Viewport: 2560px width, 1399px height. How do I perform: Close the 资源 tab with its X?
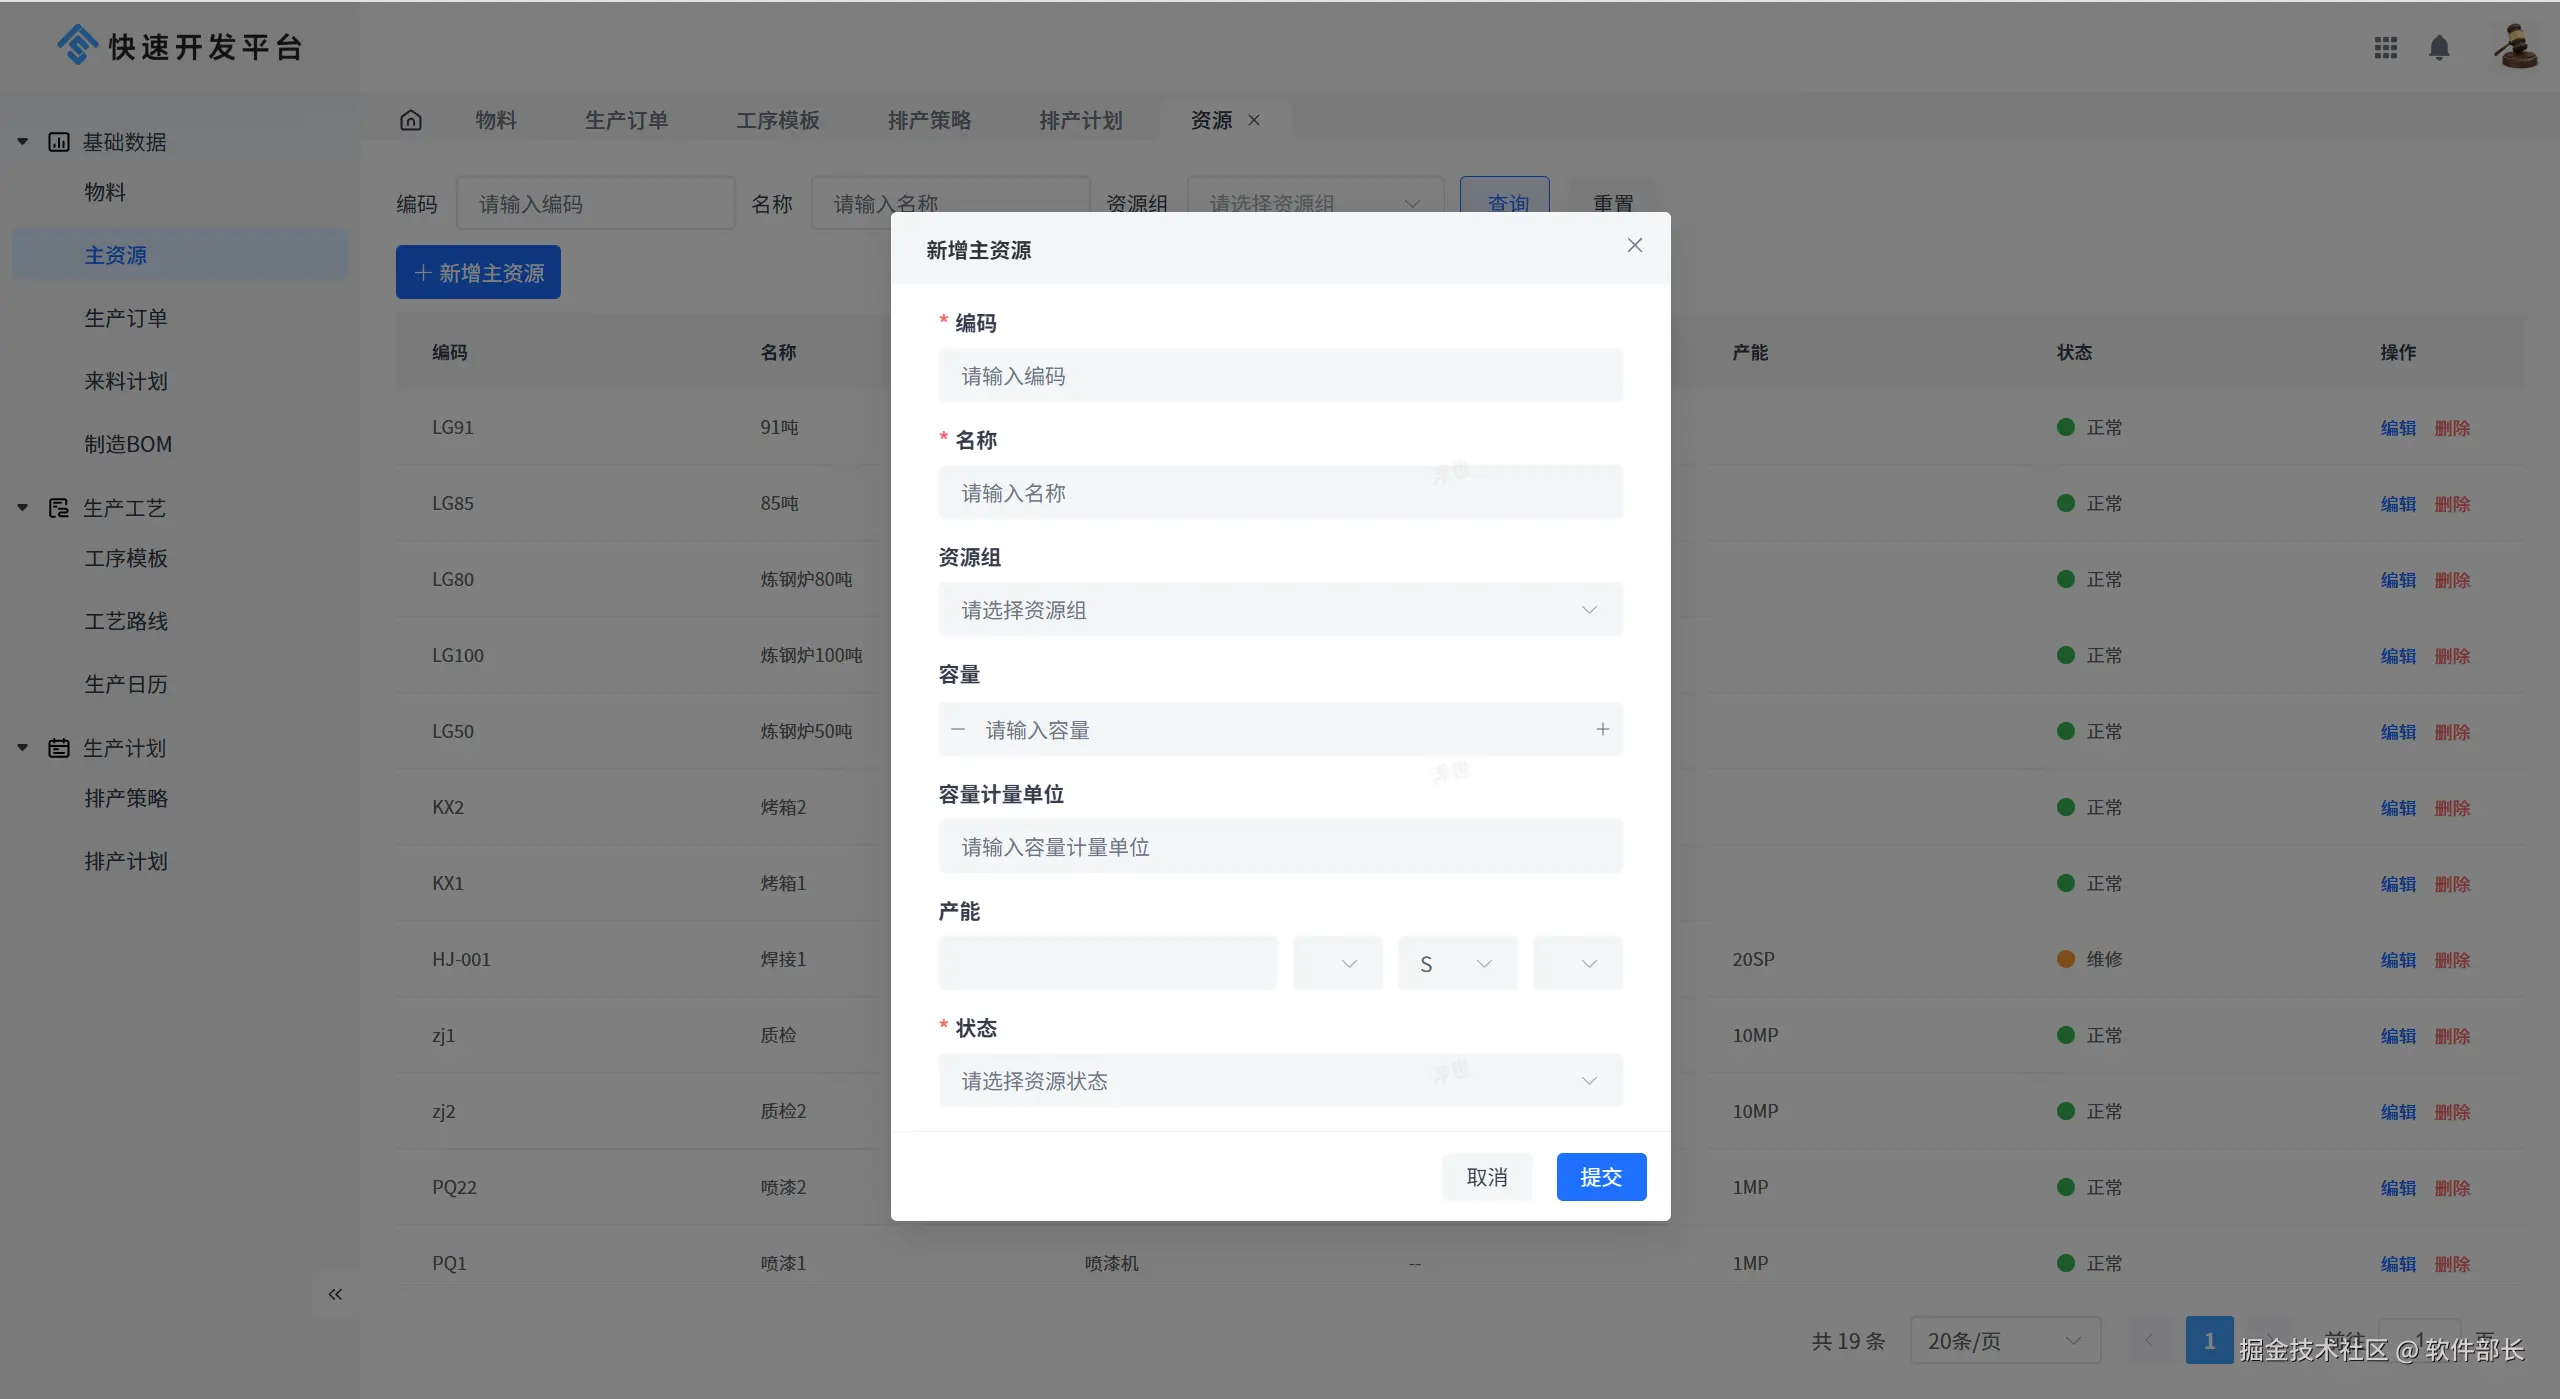pyautogui.click(x=1254, y=120)
